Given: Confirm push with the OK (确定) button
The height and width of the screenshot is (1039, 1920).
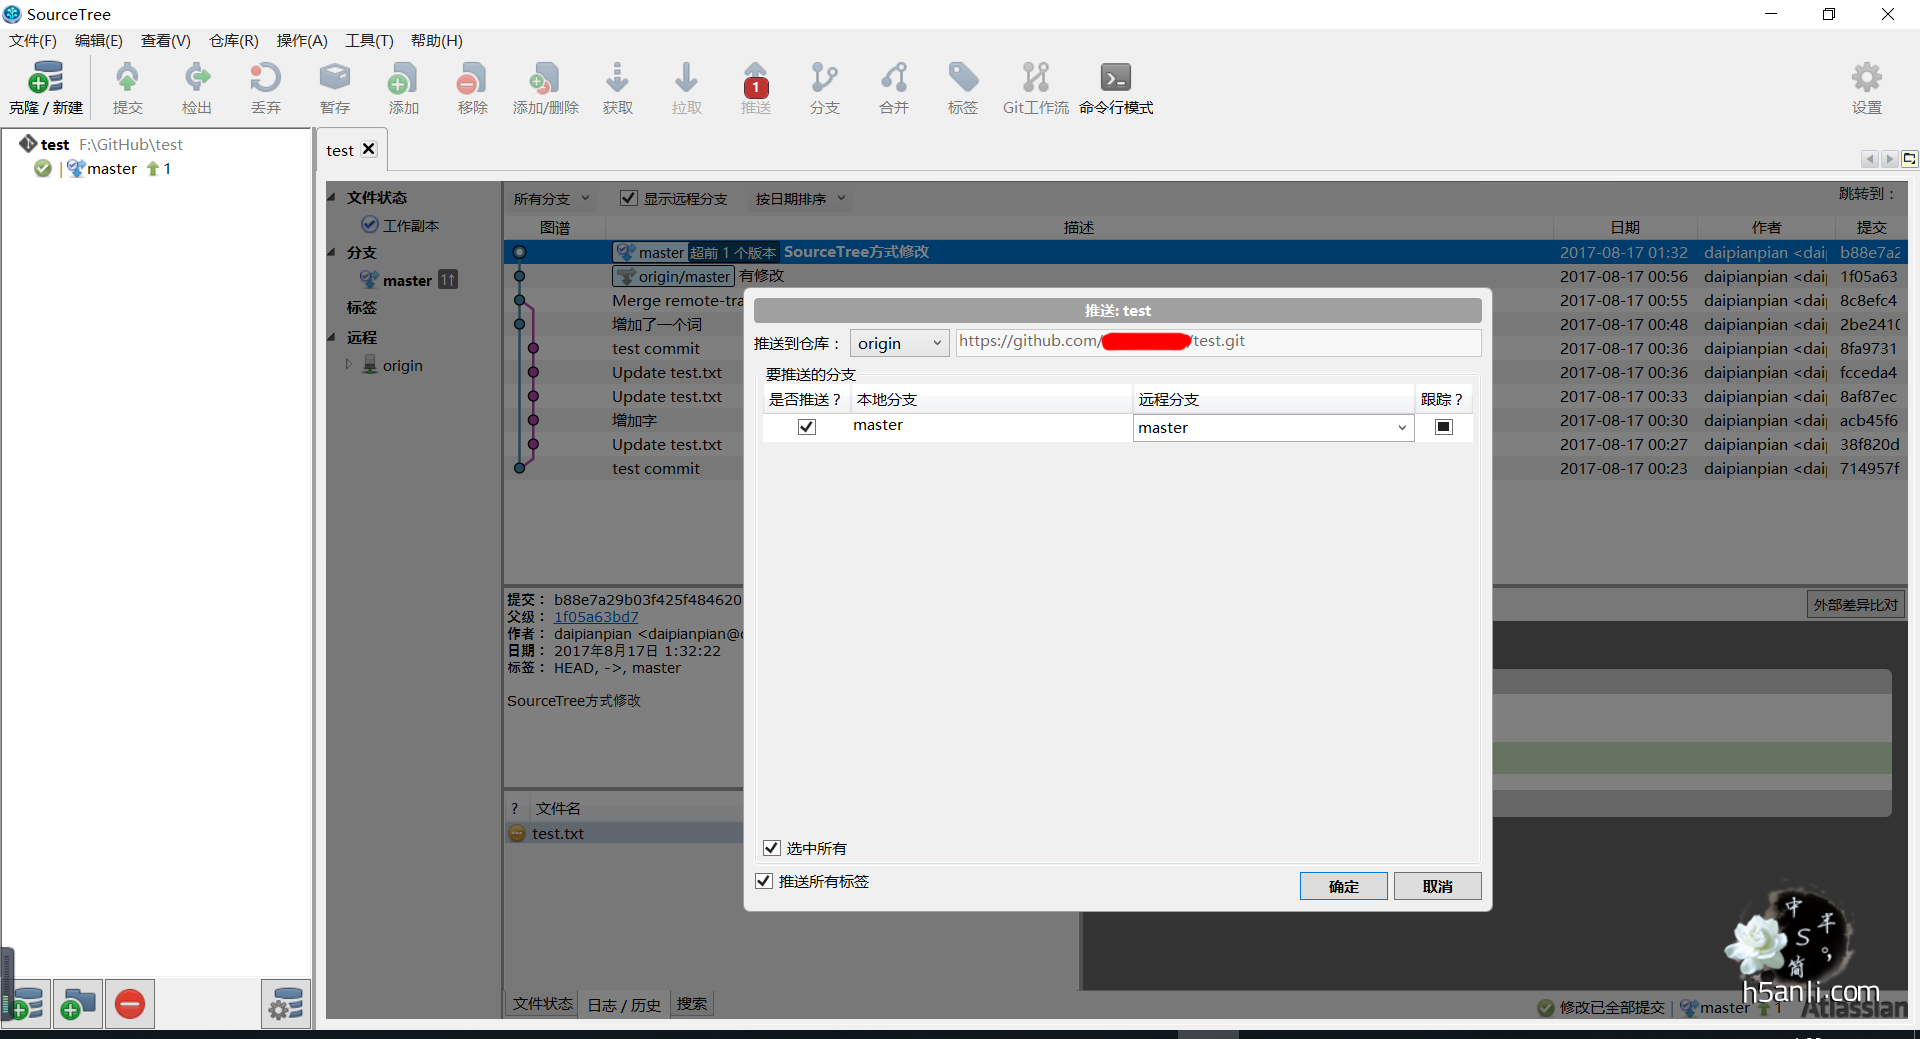Looking at the screenshot, I should pos(1343,886).
